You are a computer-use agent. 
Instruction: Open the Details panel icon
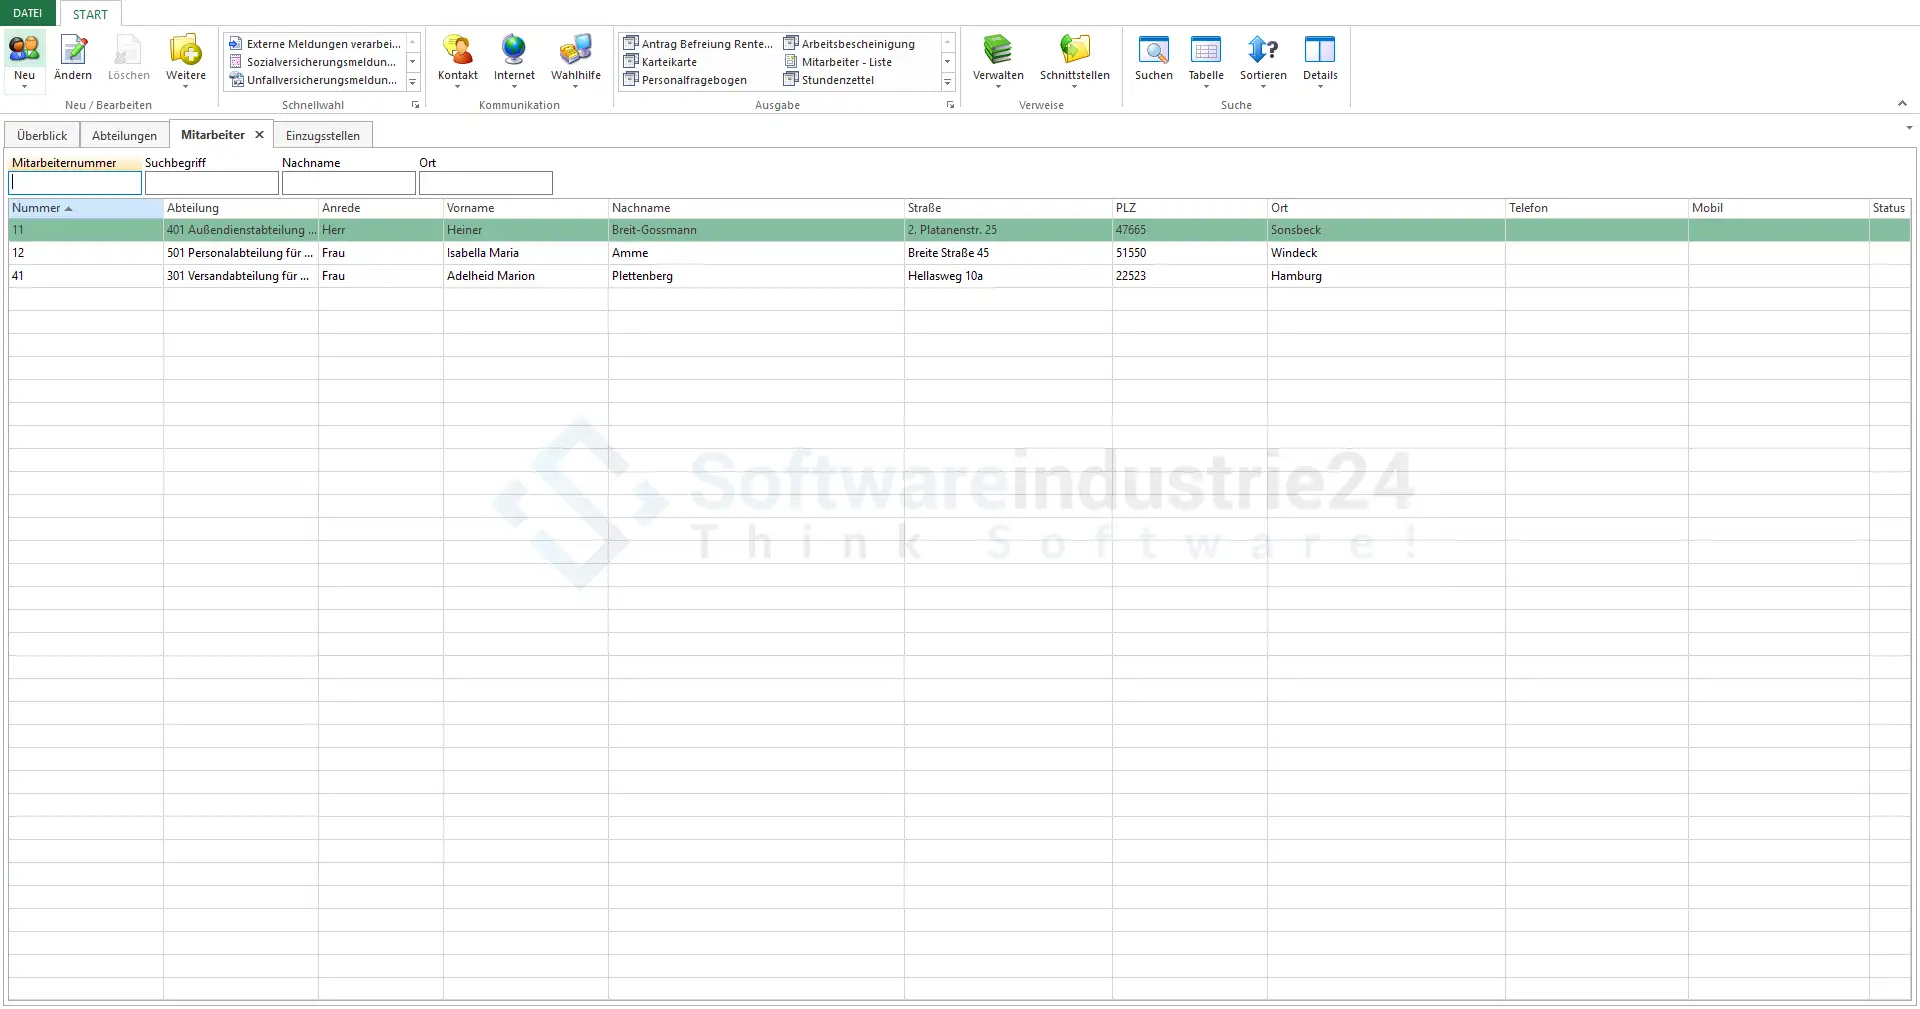click(1319, 49)
